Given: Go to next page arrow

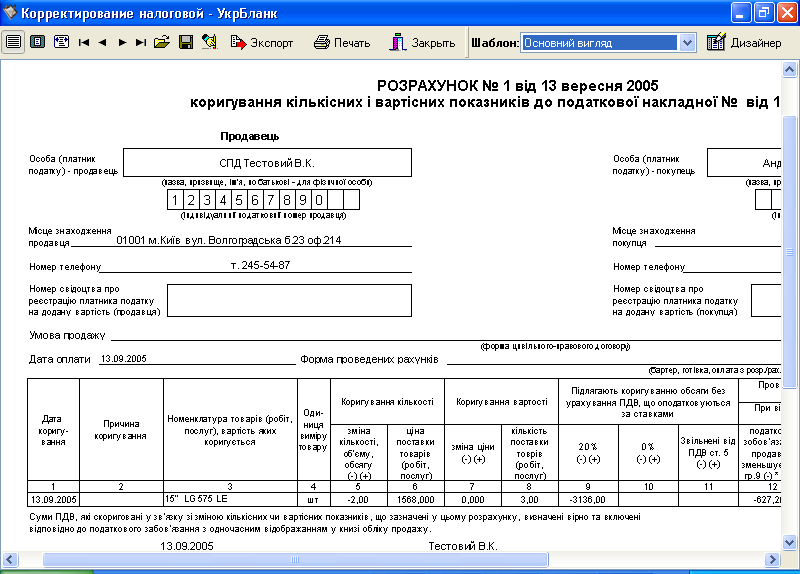Looking at the screenshot, I should click(122, 43).
